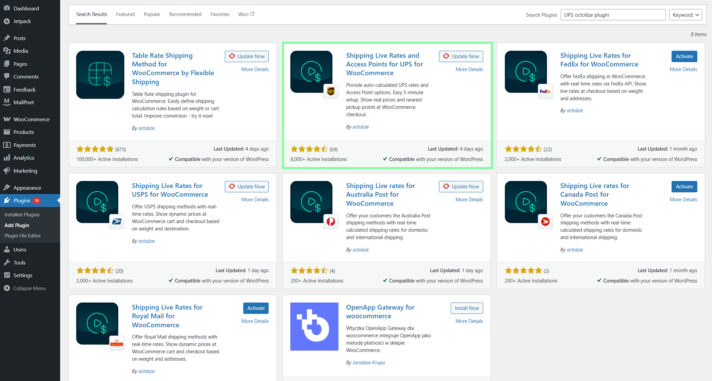The image size is (712, 381).
Task: Open the WooCommerce menu
Action: 30,119
